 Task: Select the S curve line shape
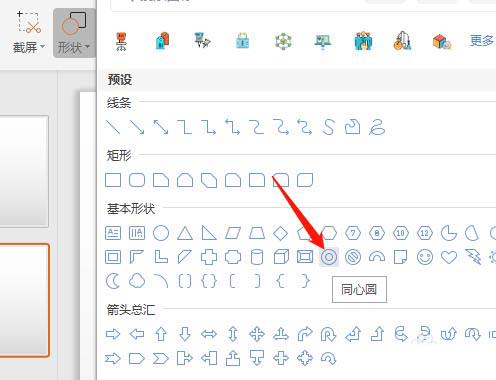point(329,127)
